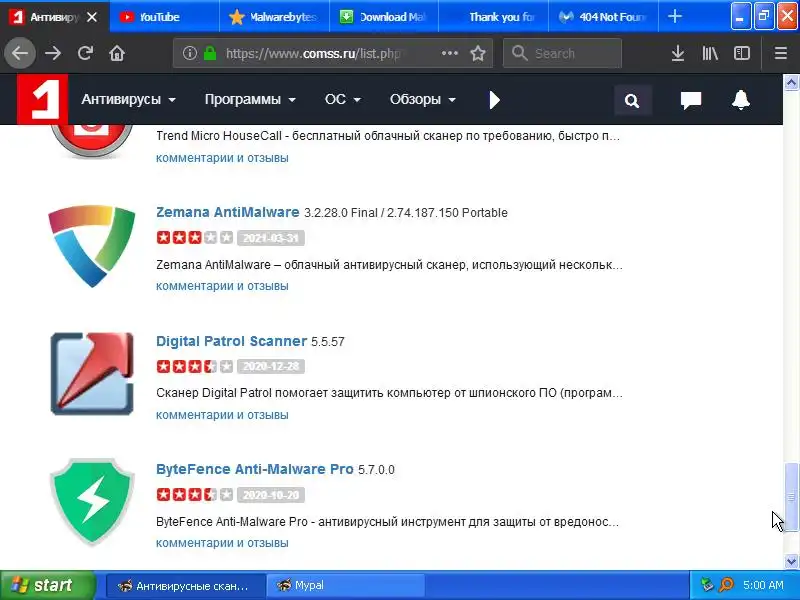Click the comss red logo

click(x=42, y=99)
